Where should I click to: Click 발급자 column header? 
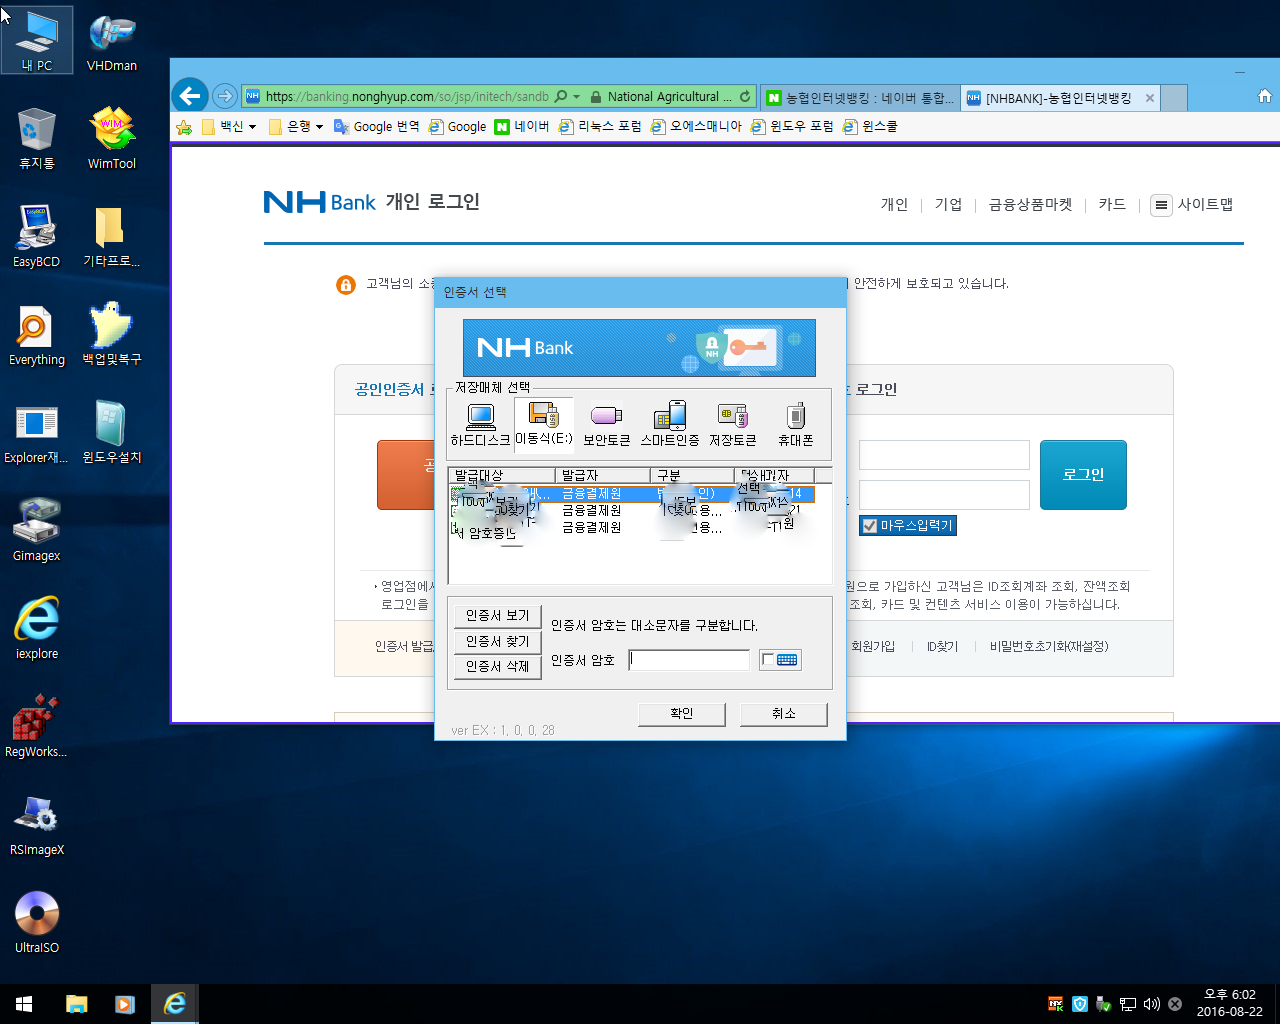[603, 475]
